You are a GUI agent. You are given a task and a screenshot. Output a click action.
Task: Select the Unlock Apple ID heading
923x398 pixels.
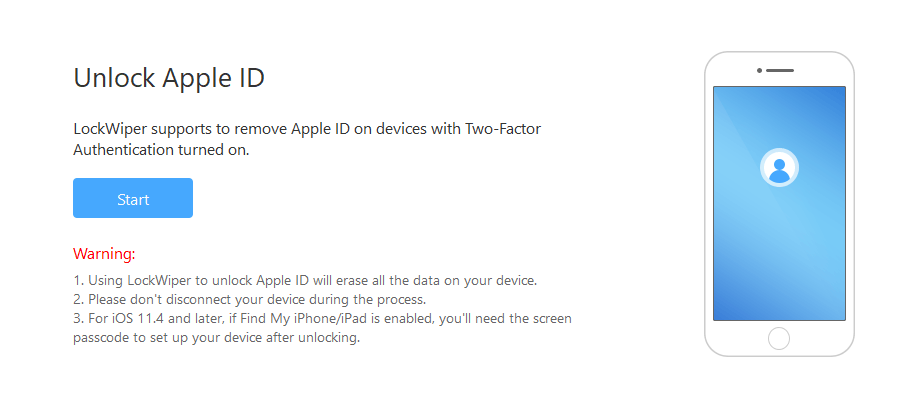[x=169, y=78]
